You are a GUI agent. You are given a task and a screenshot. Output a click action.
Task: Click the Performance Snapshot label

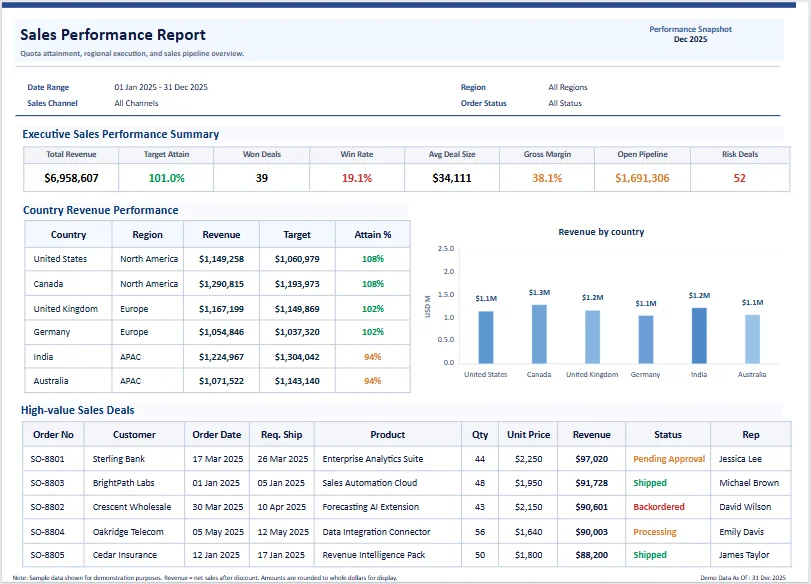pyautogui.click(x=690, y=29)
